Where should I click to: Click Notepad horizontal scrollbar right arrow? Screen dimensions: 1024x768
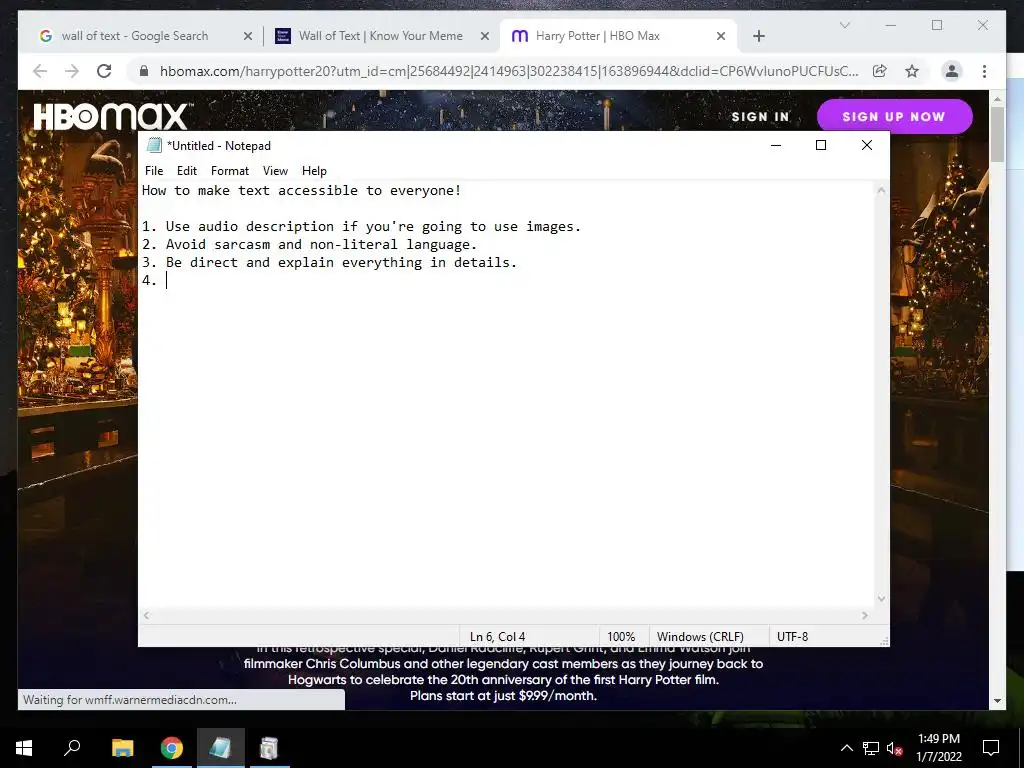865,615
